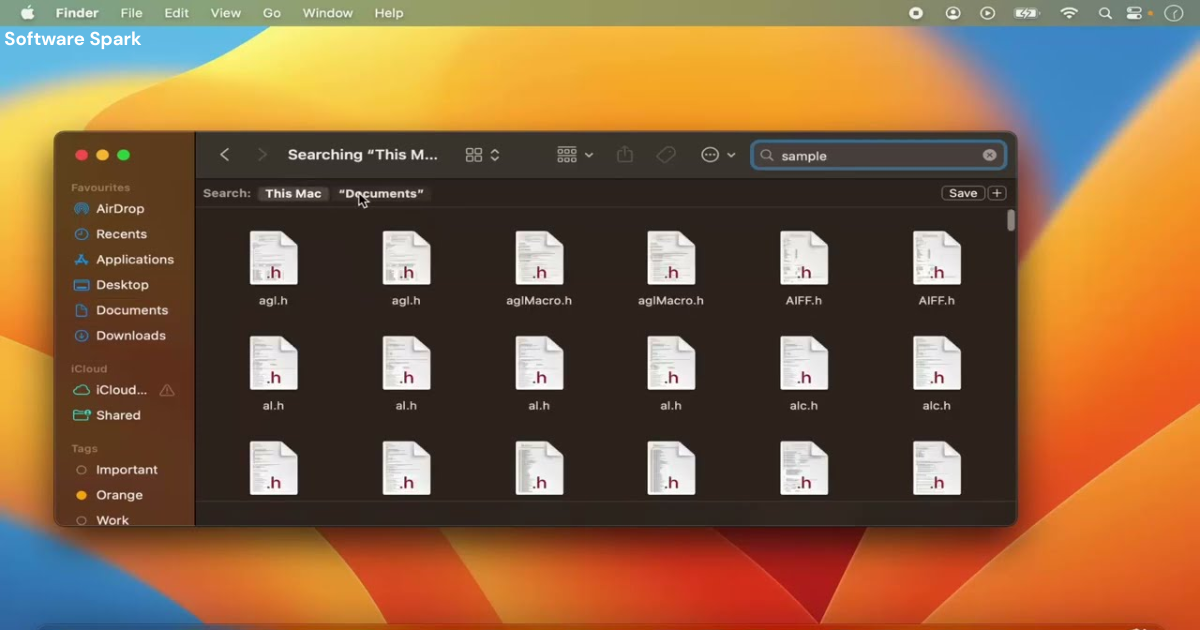The image size is (1200, 630).
Task: Go forward with the right chevron button
Action: tap(262, 155)
